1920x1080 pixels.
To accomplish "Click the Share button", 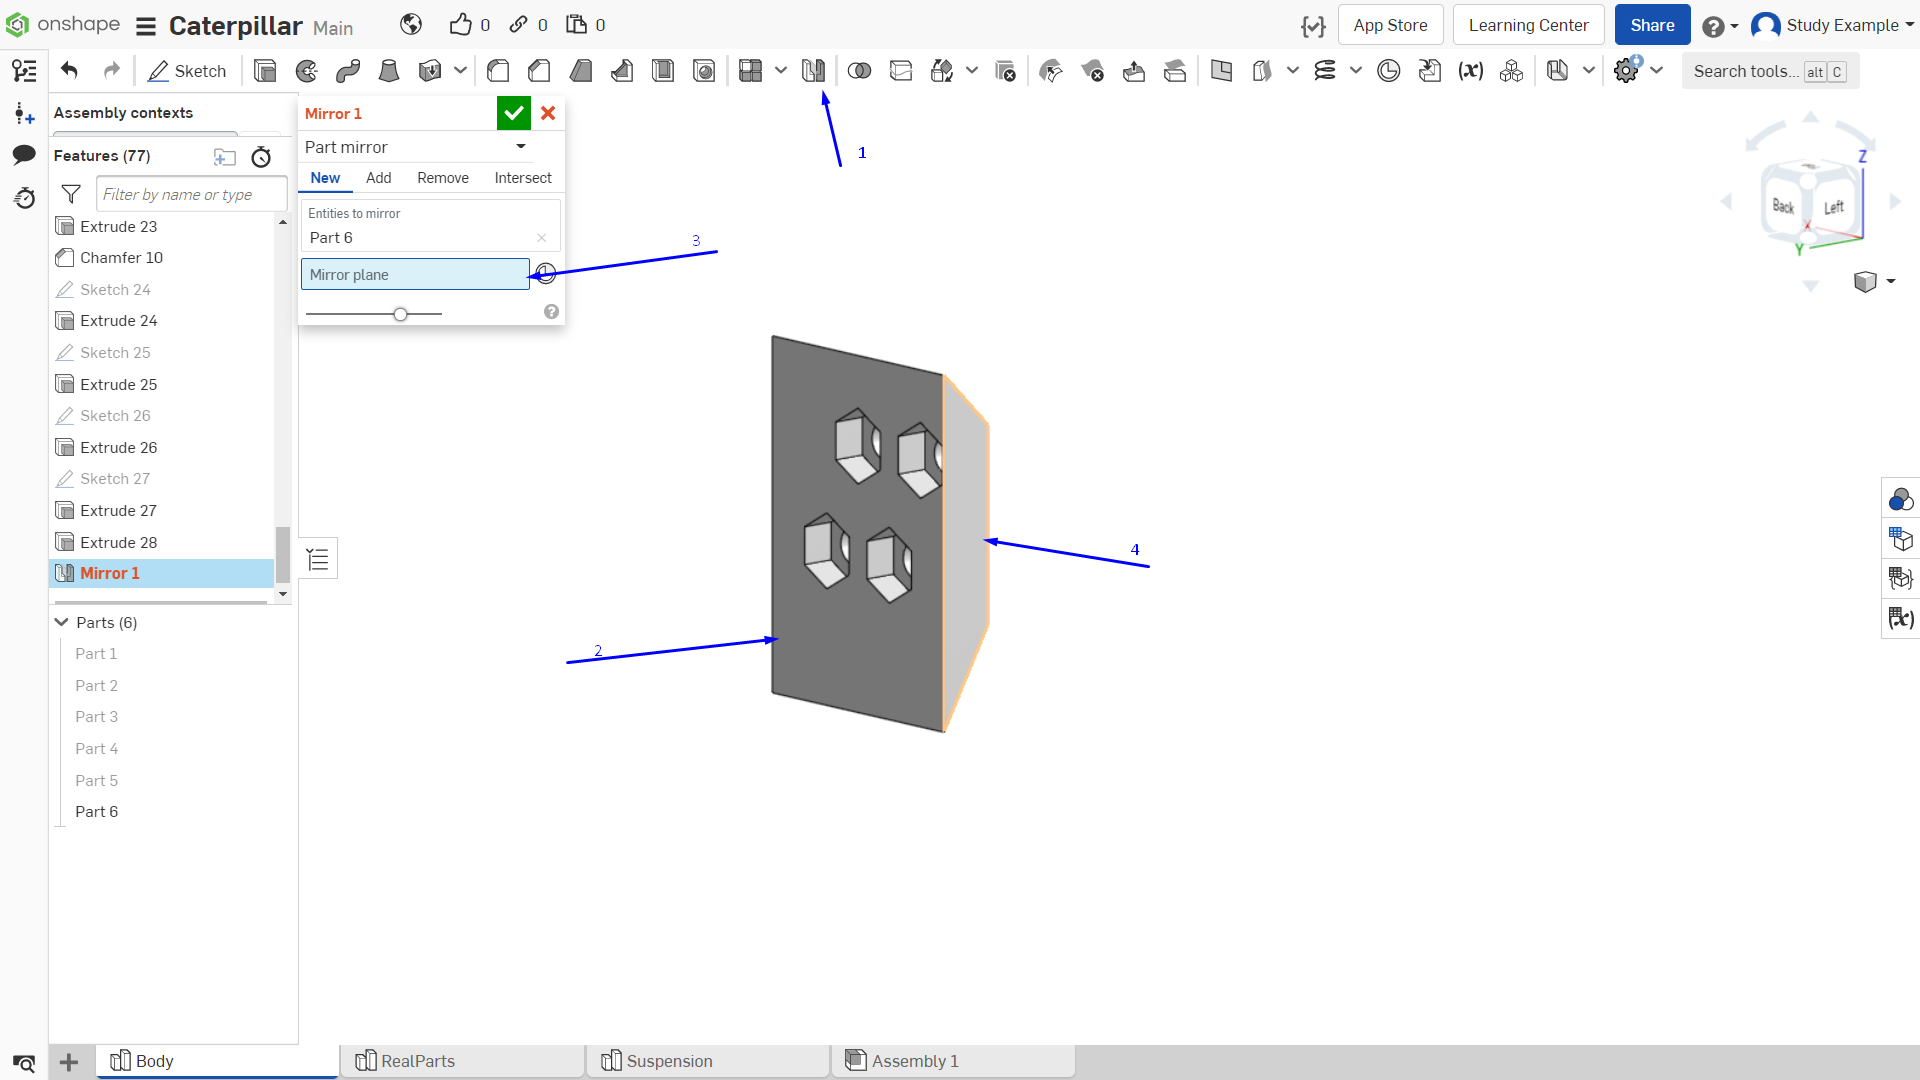I will click(1652, 25).
